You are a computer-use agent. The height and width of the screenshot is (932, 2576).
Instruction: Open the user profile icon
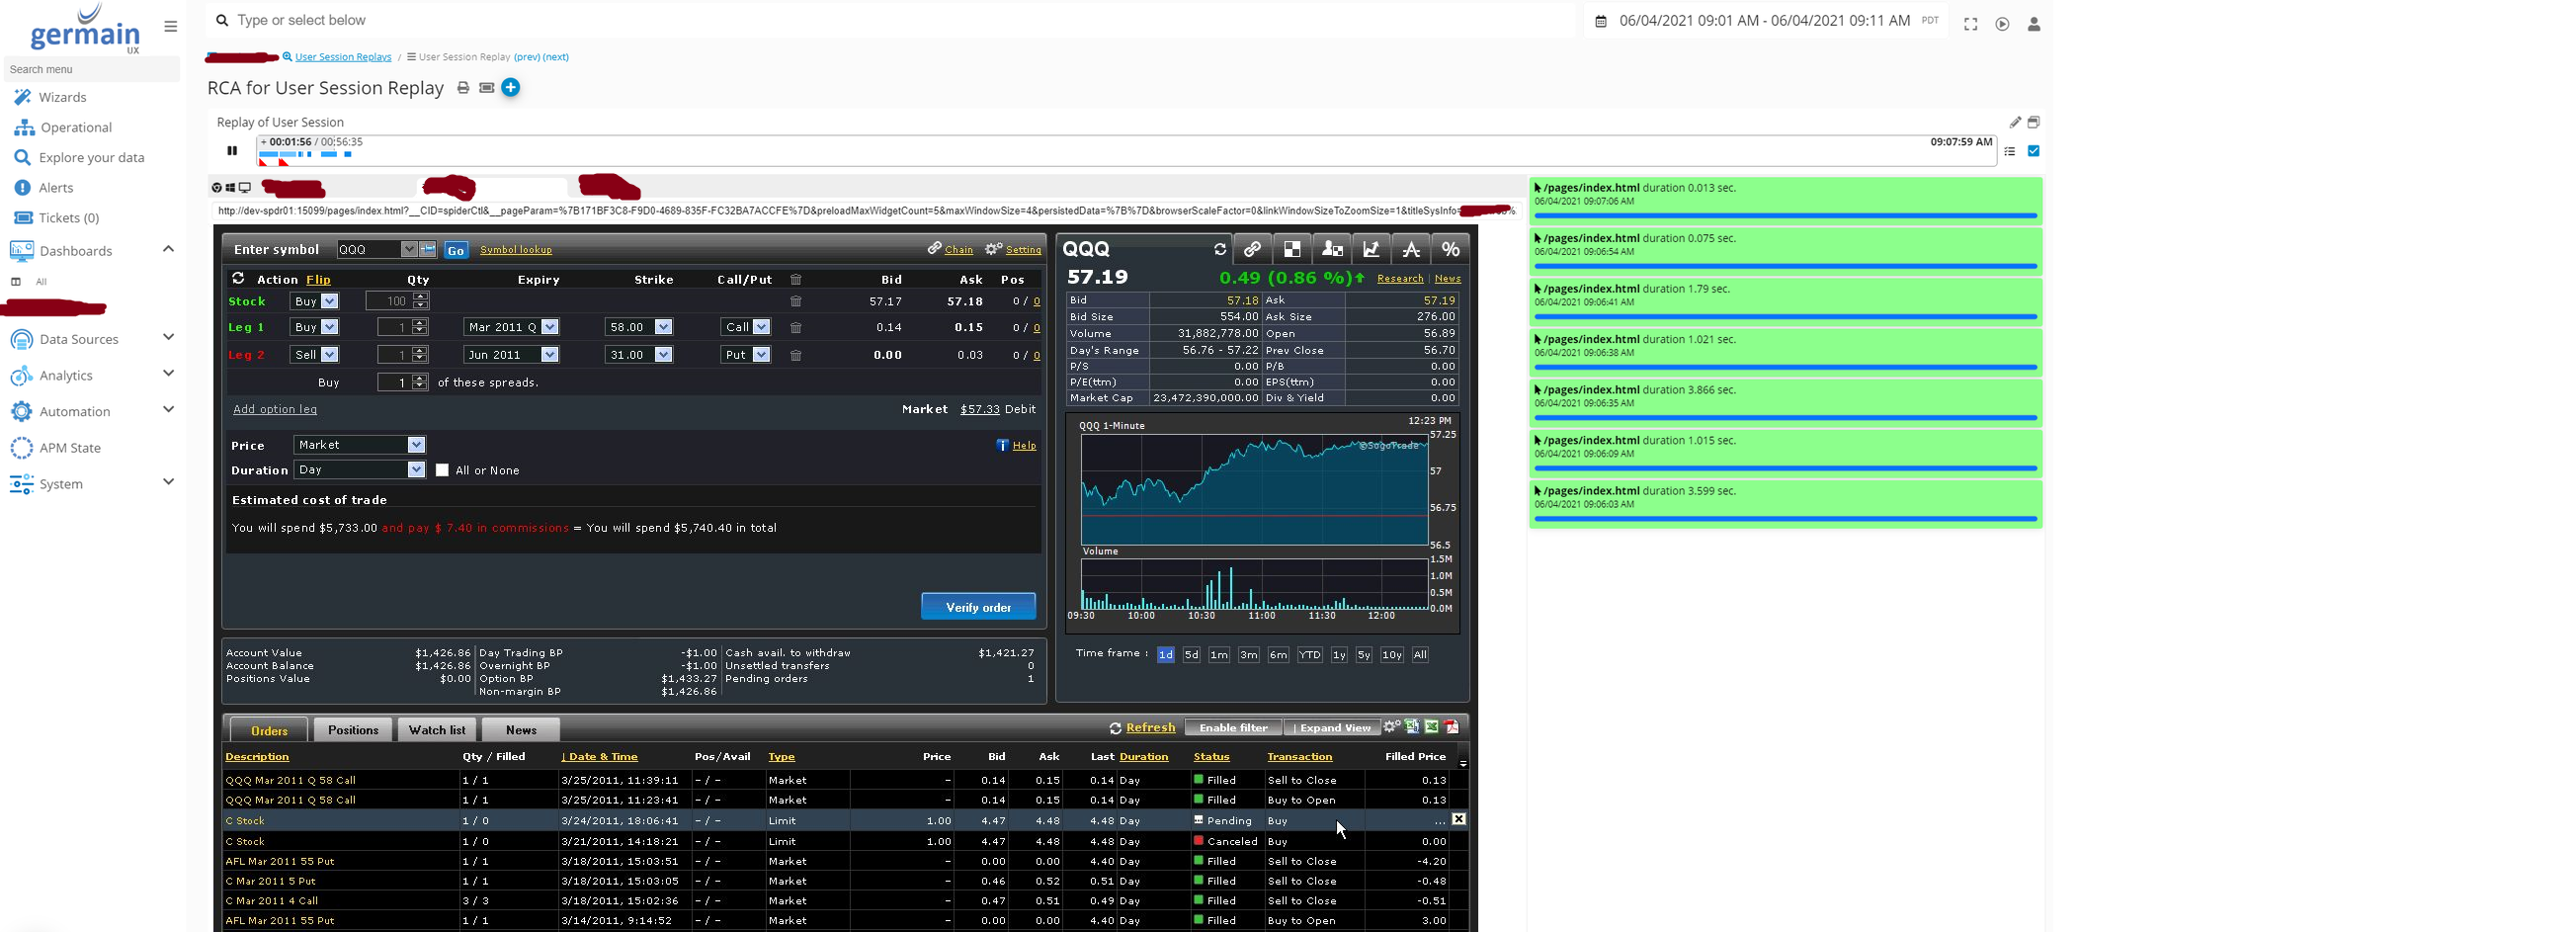[2033, 24]
